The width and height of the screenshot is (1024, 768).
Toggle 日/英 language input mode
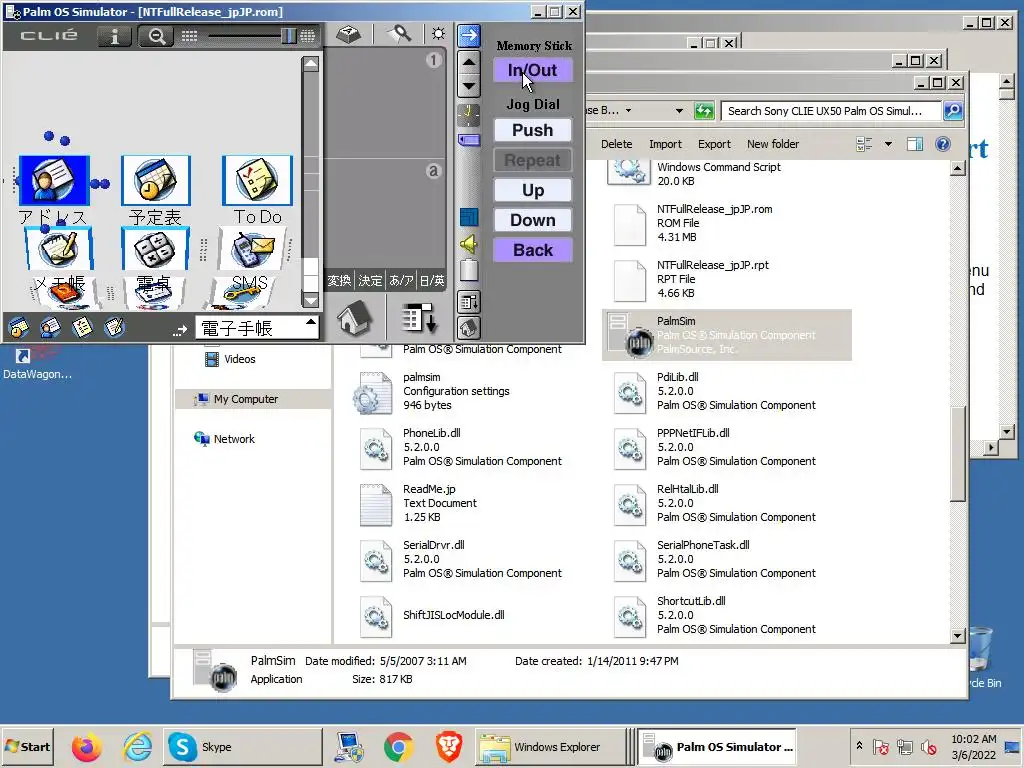(432, 281)
